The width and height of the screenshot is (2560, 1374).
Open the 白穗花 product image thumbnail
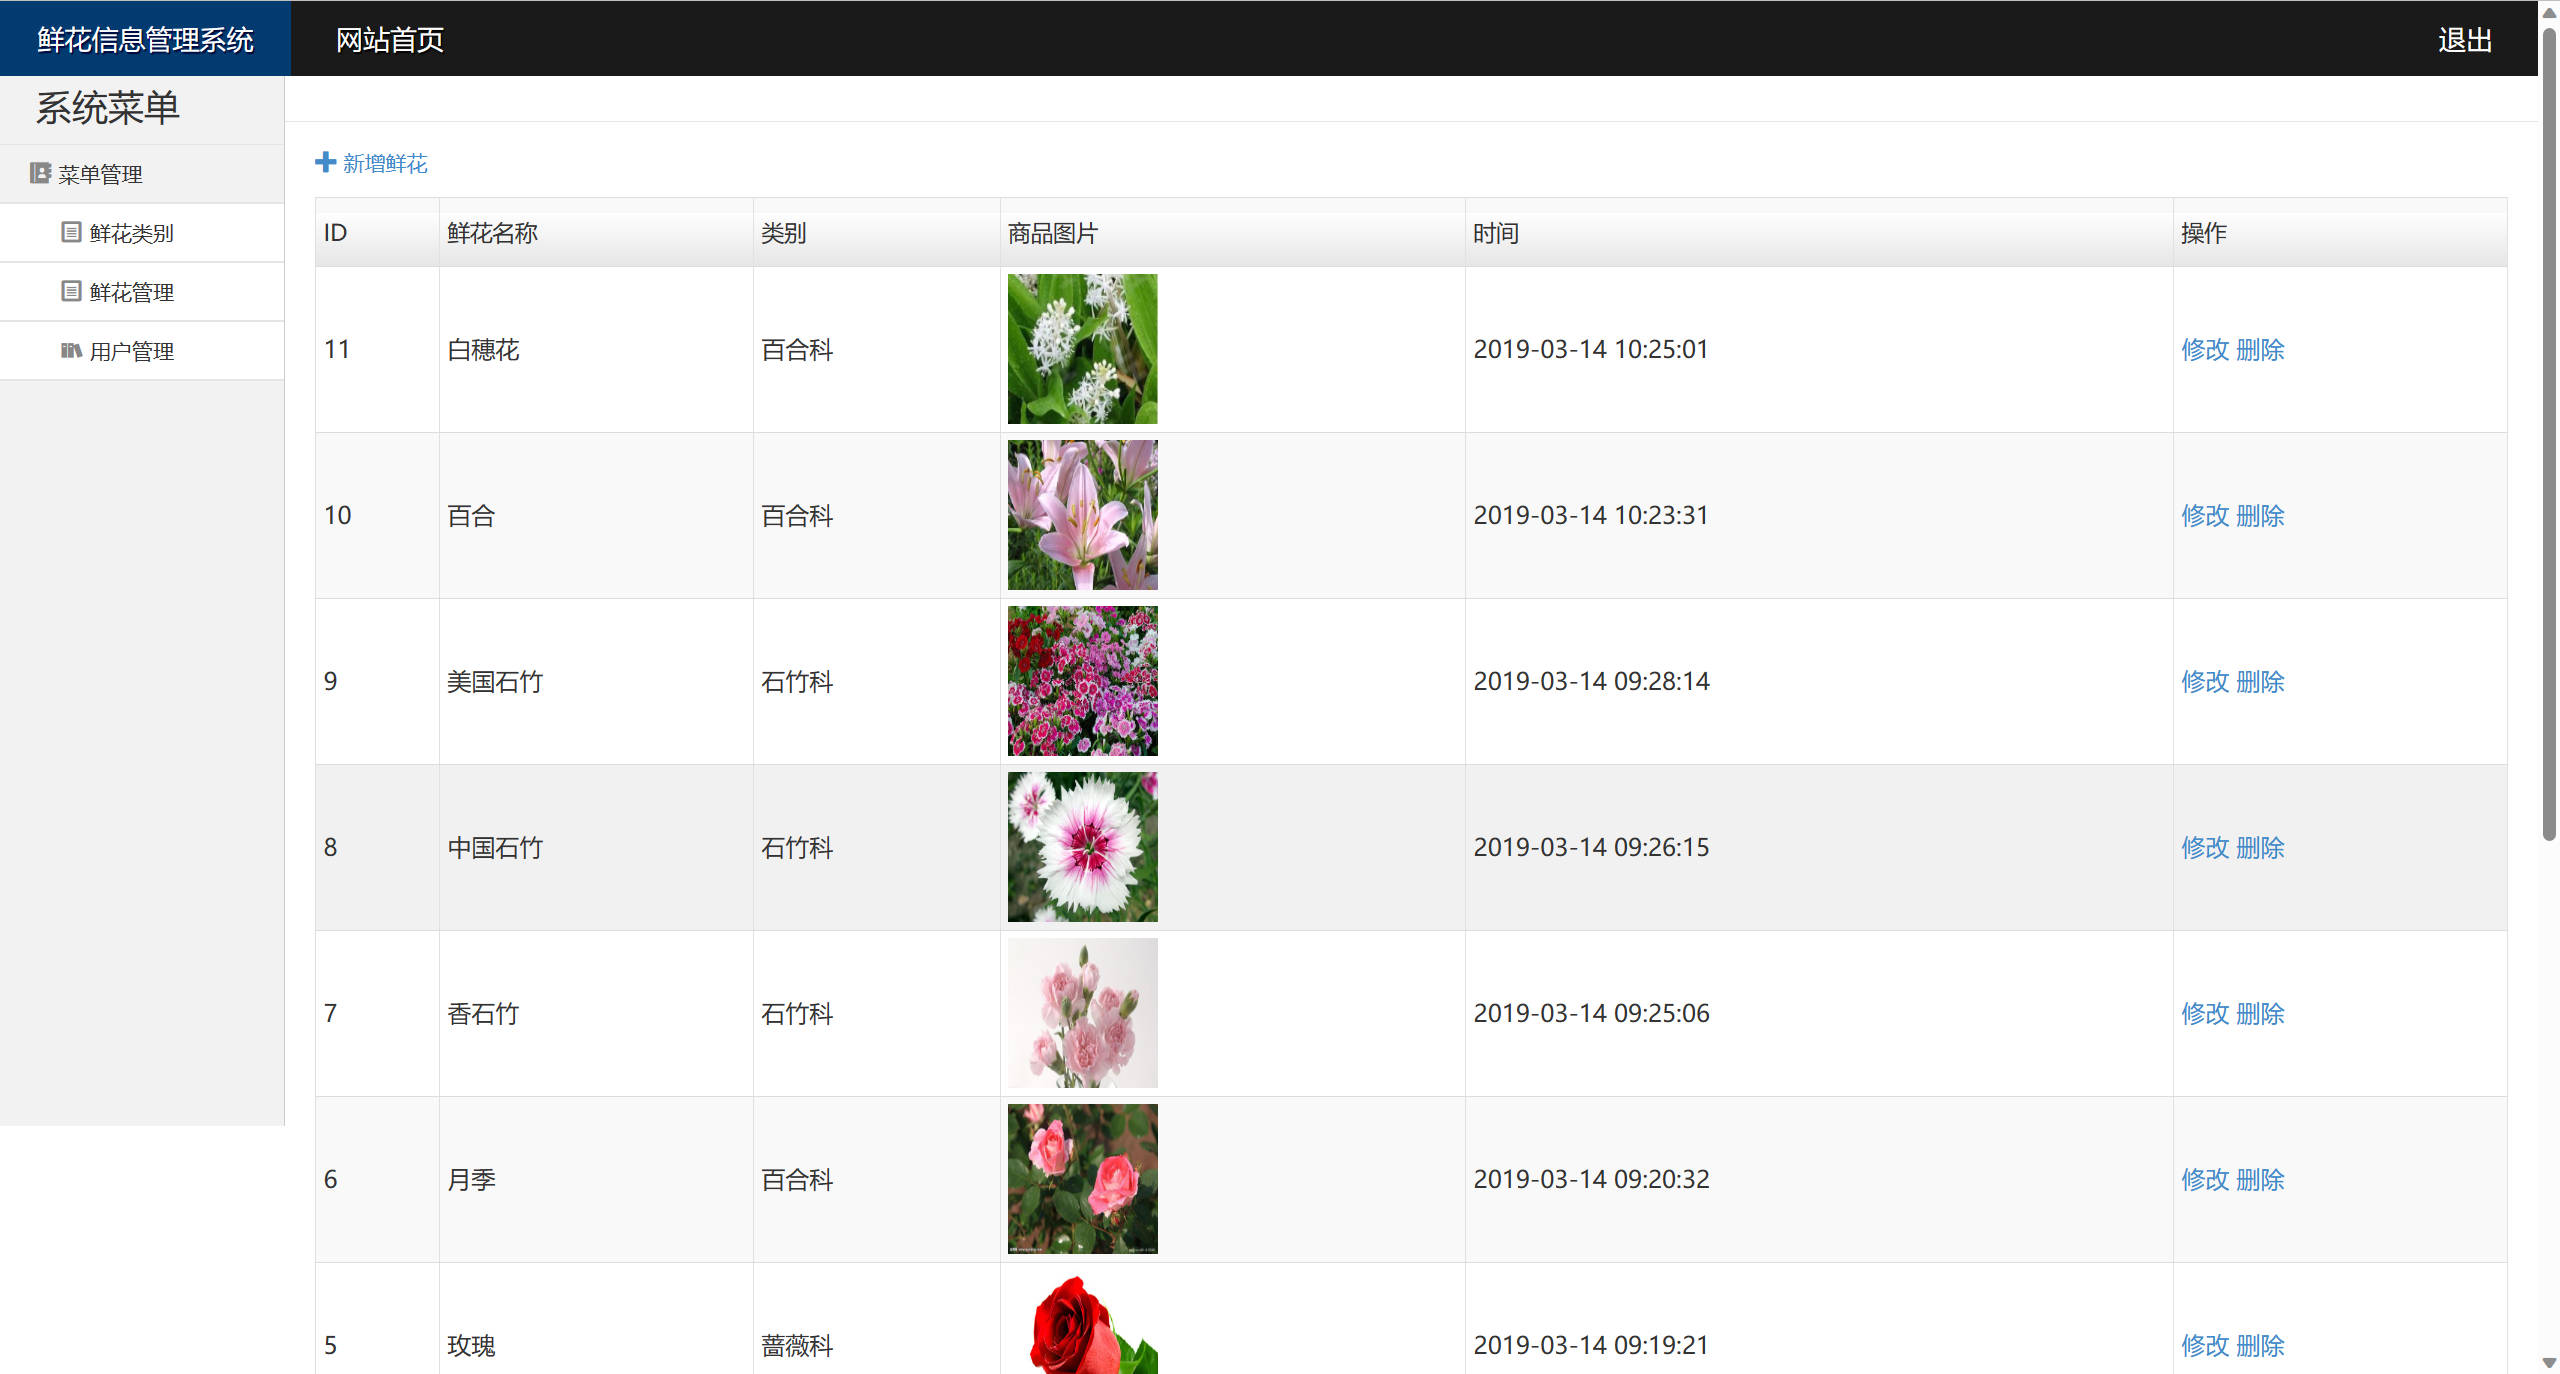[1082, 348]
